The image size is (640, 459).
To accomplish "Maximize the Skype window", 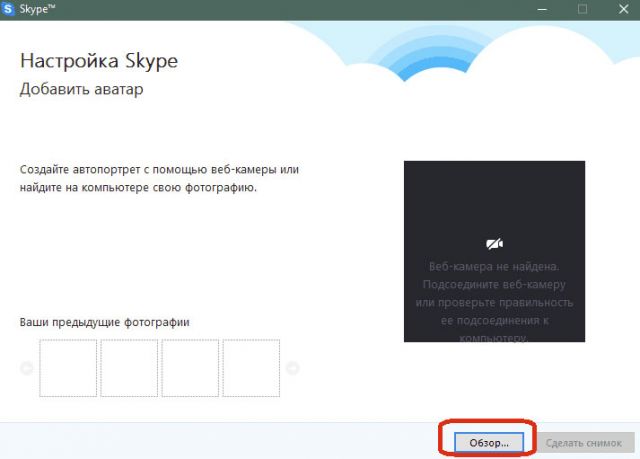I will (x=582, y=9).
